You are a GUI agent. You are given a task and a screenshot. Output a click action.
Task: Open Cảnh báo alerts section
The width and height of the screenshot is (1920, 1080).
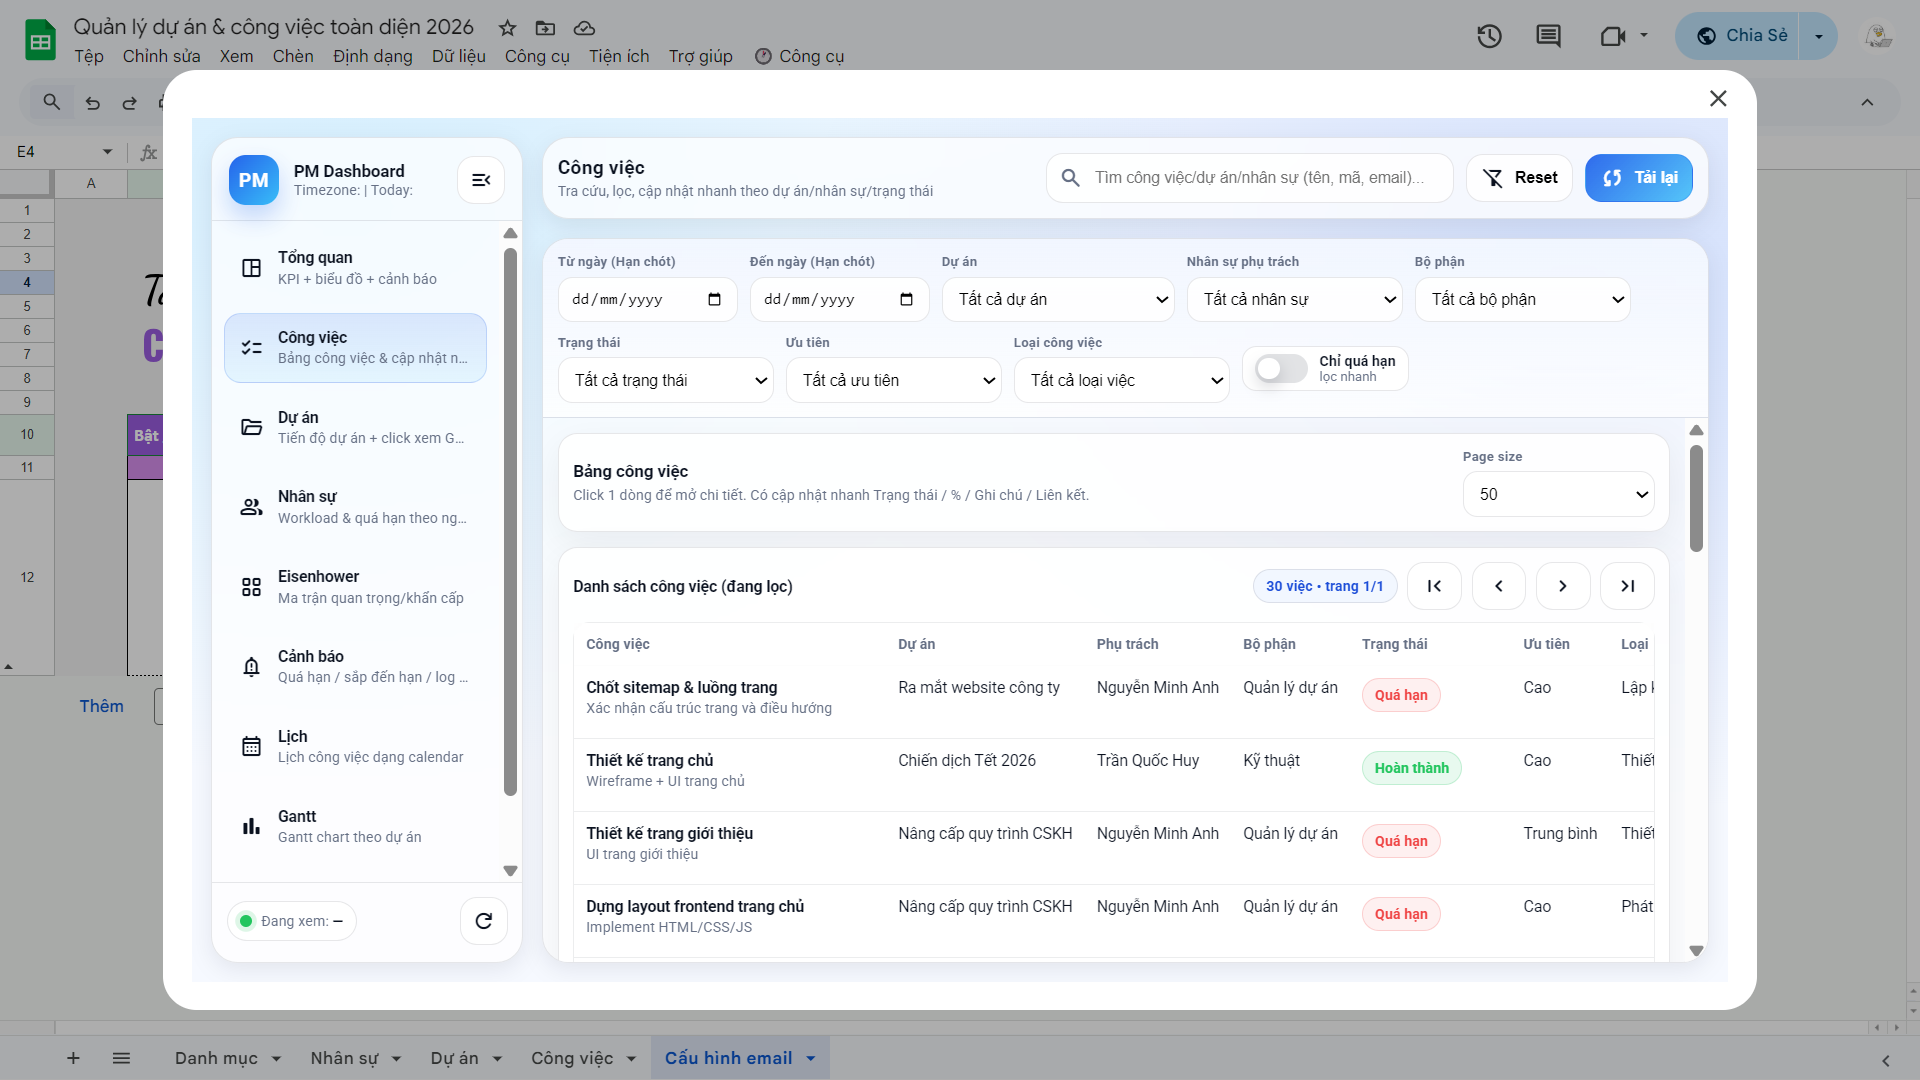(355, 667)
